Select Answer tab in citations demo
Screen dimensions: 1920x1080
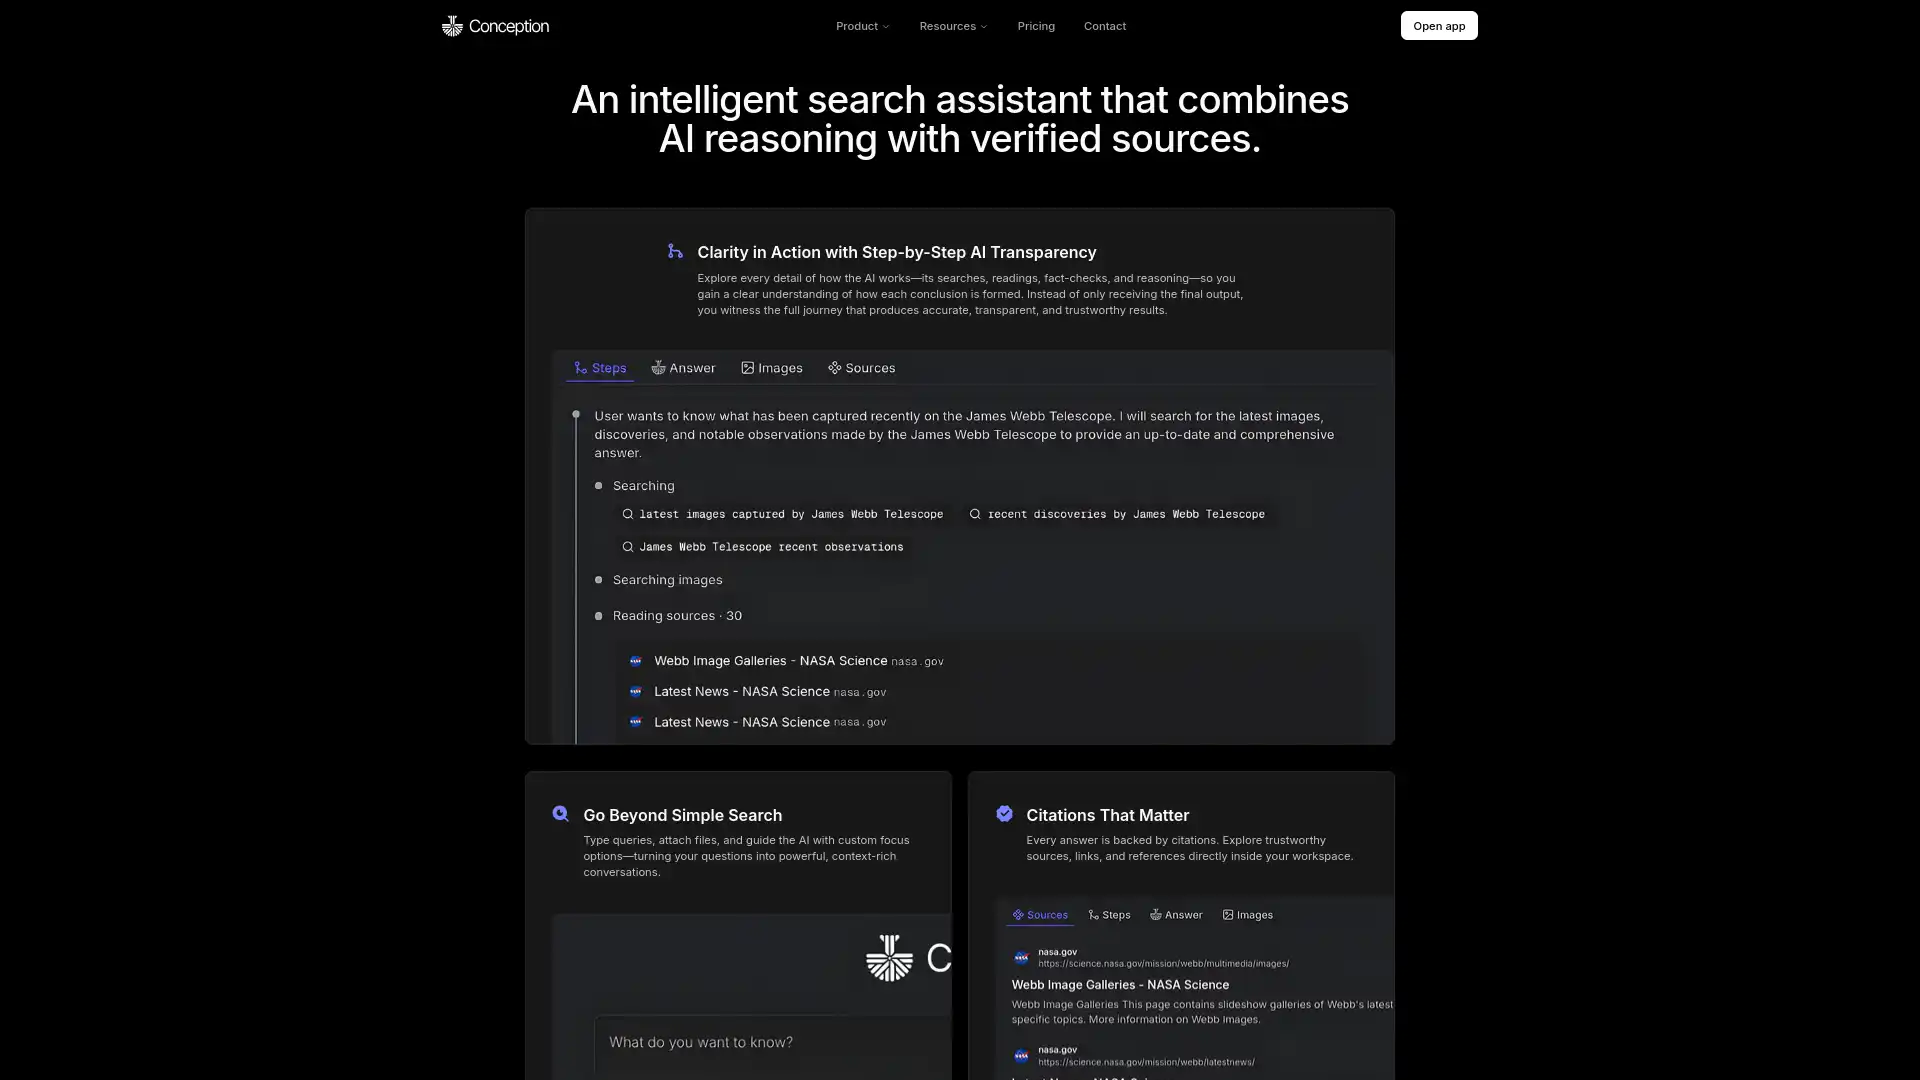1176,915
